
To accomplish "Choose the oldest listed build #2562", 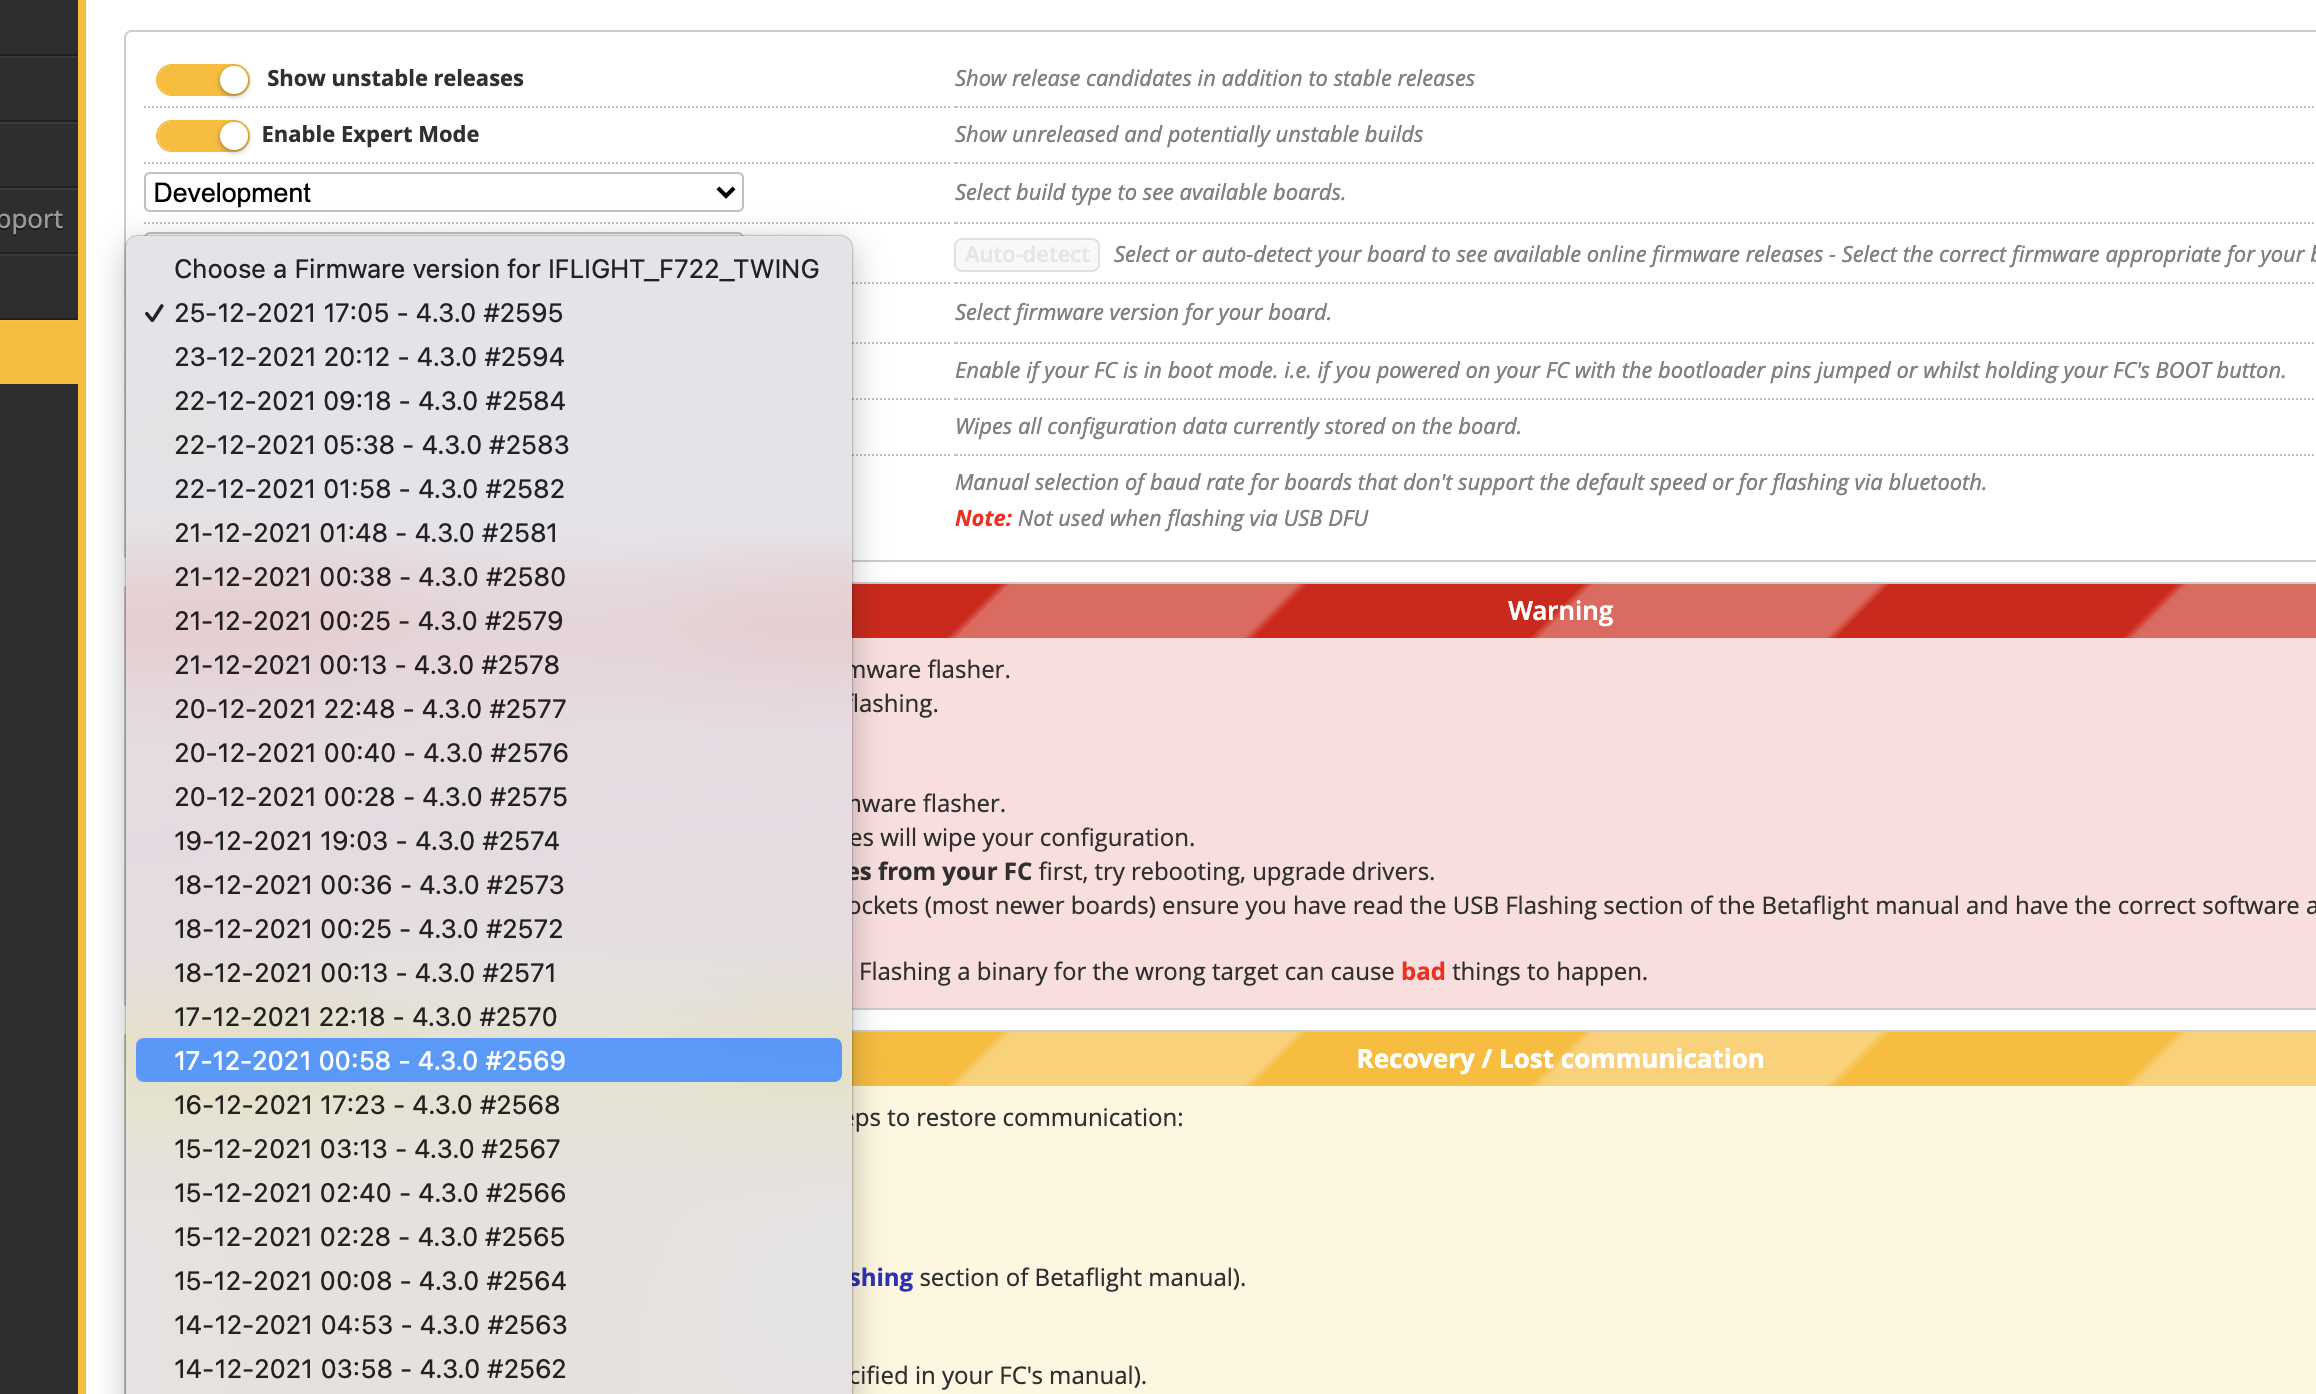I will (368, 1368).
